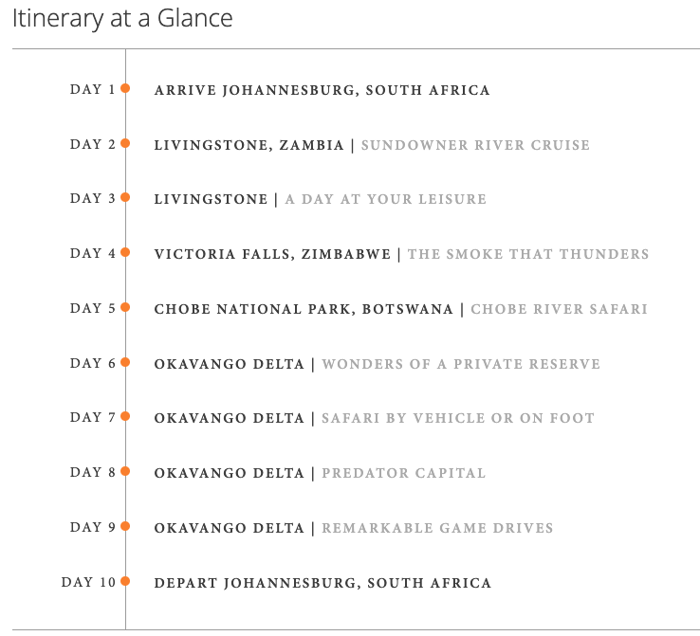Click the Day 5 timeline dot

125,308
